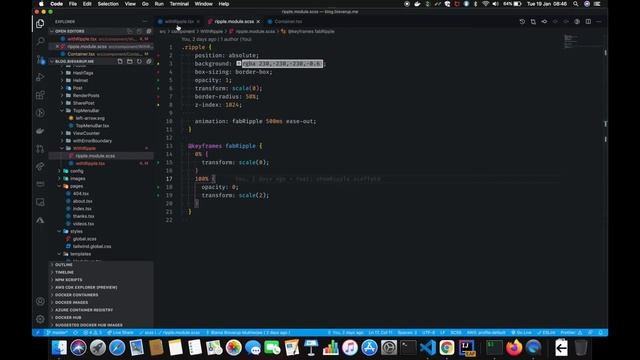
Task: Open the File menu
Action: coord(73,4)
